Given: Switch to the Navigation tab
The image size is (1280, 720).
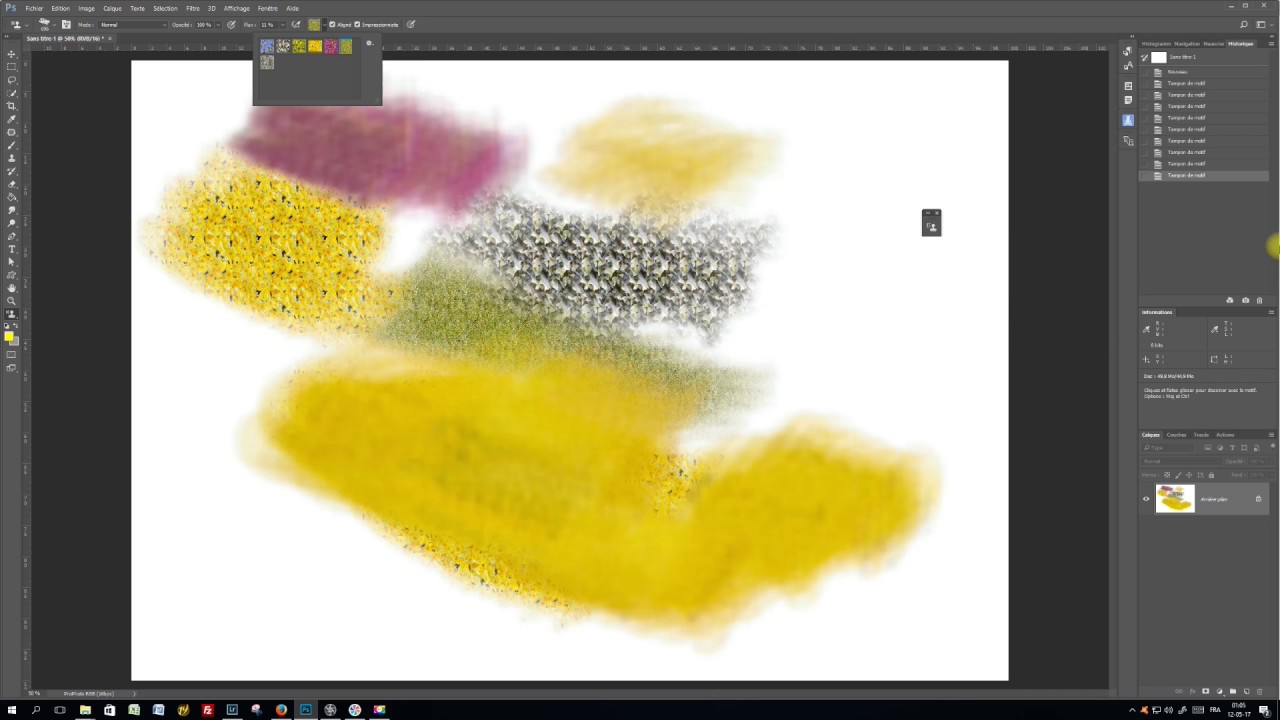Looking at the screenshot, I should coord(1187,44).
